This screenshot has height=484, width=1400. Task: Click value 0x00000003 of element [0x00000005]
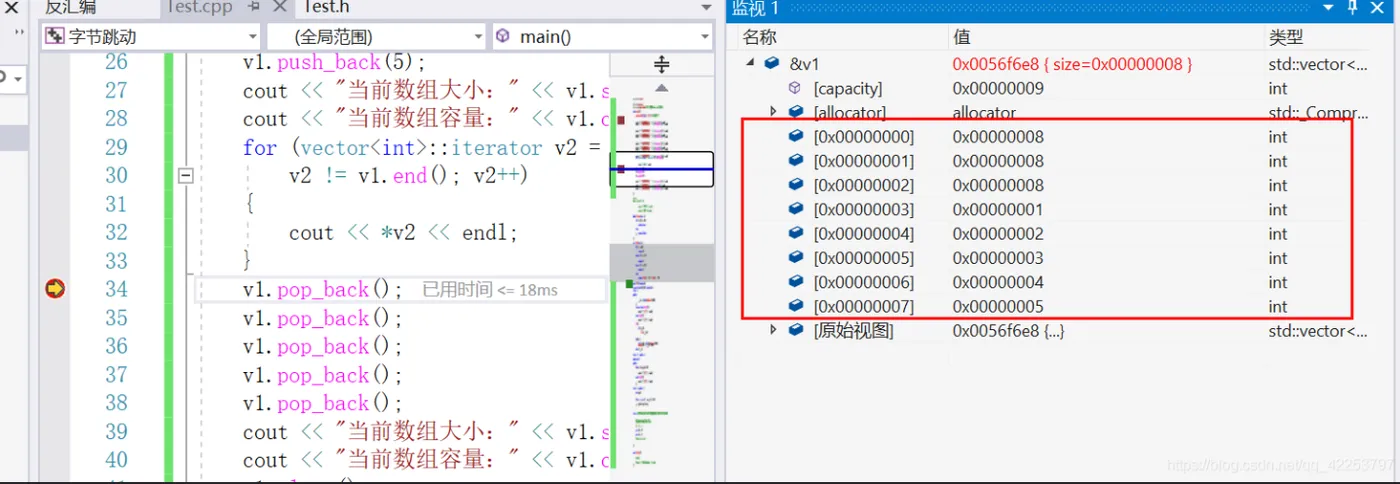tap(998, 258)
